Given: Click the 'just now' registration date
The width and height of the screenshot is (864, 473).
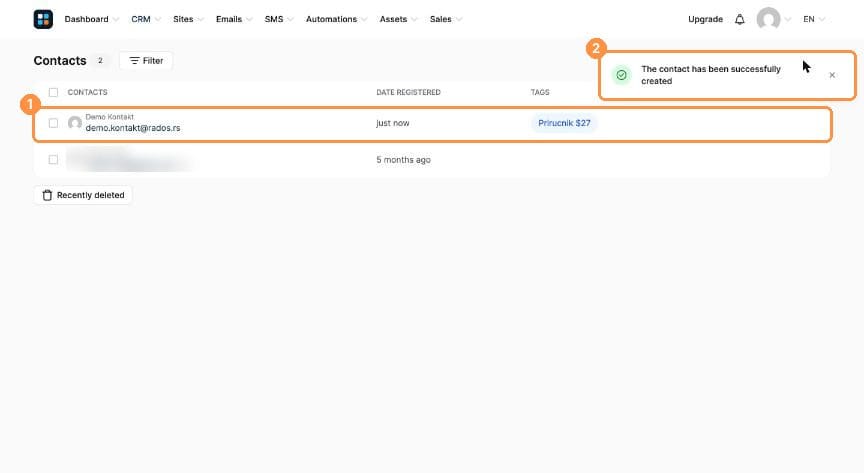Looking at the screenshot, I should [393, 123].
